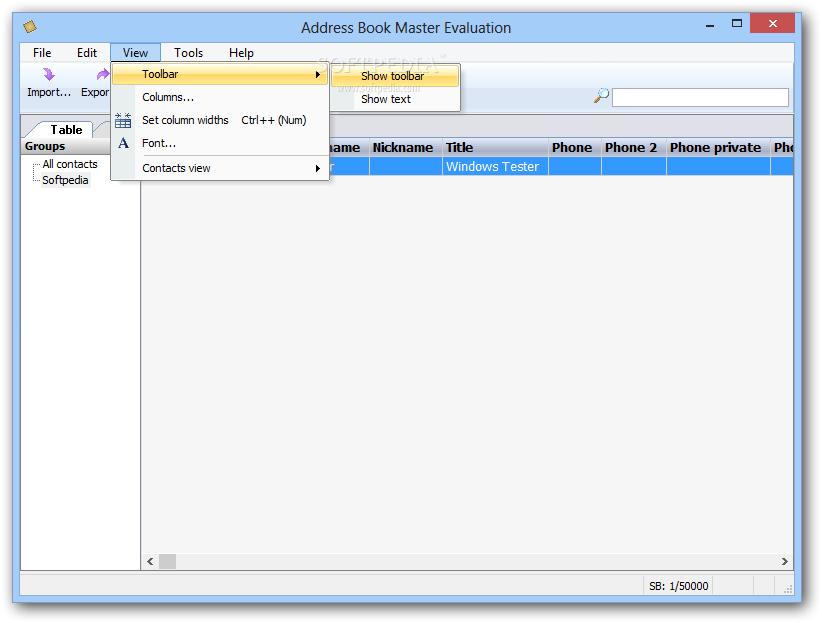Select All contacts group

tap(70, 164)
